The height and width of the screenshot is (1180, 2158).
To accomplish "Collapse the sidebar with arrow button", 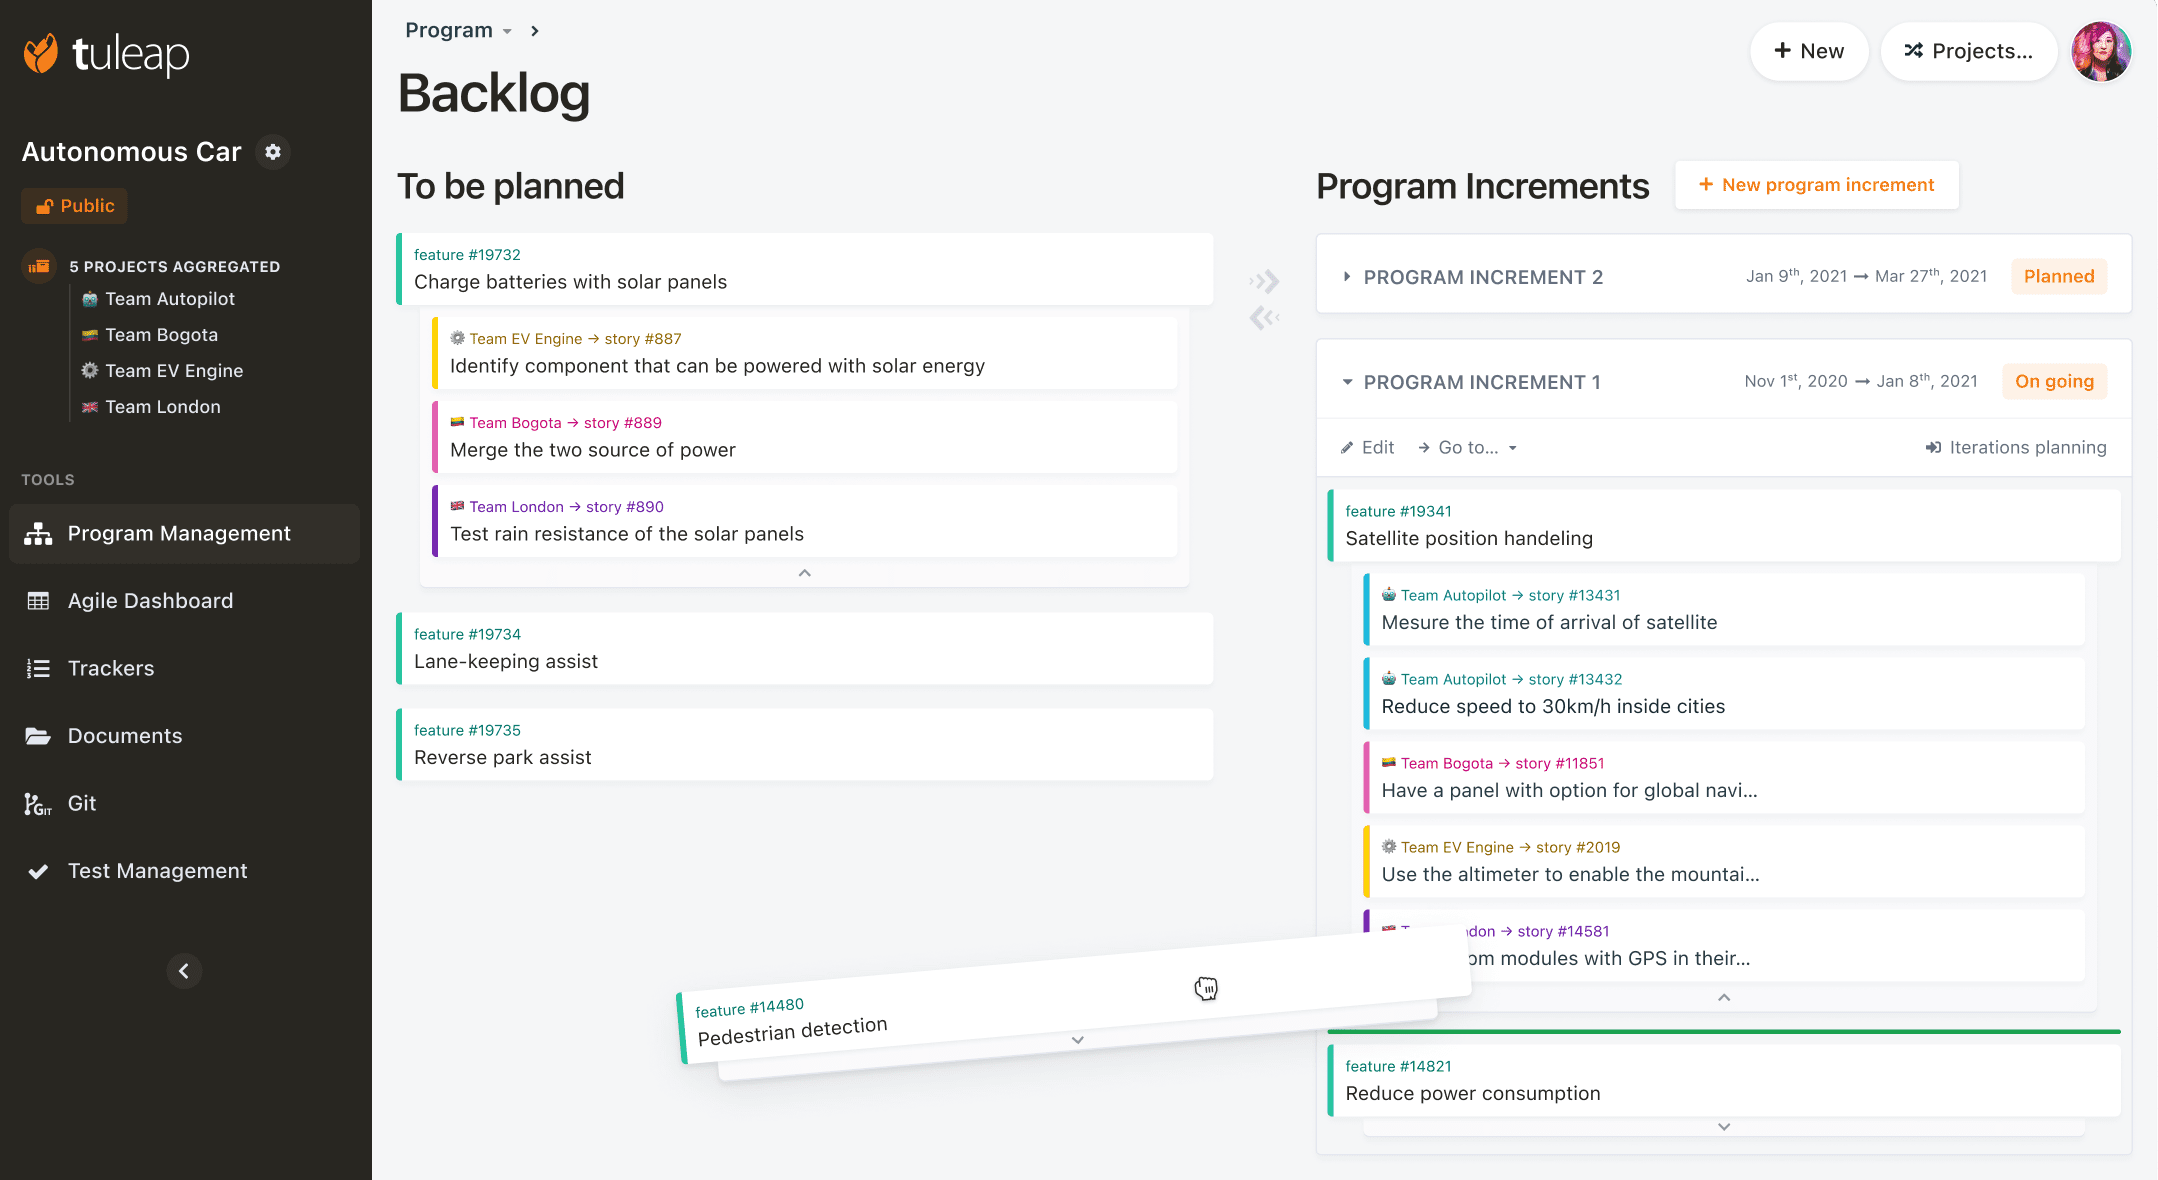I will 184,971.
